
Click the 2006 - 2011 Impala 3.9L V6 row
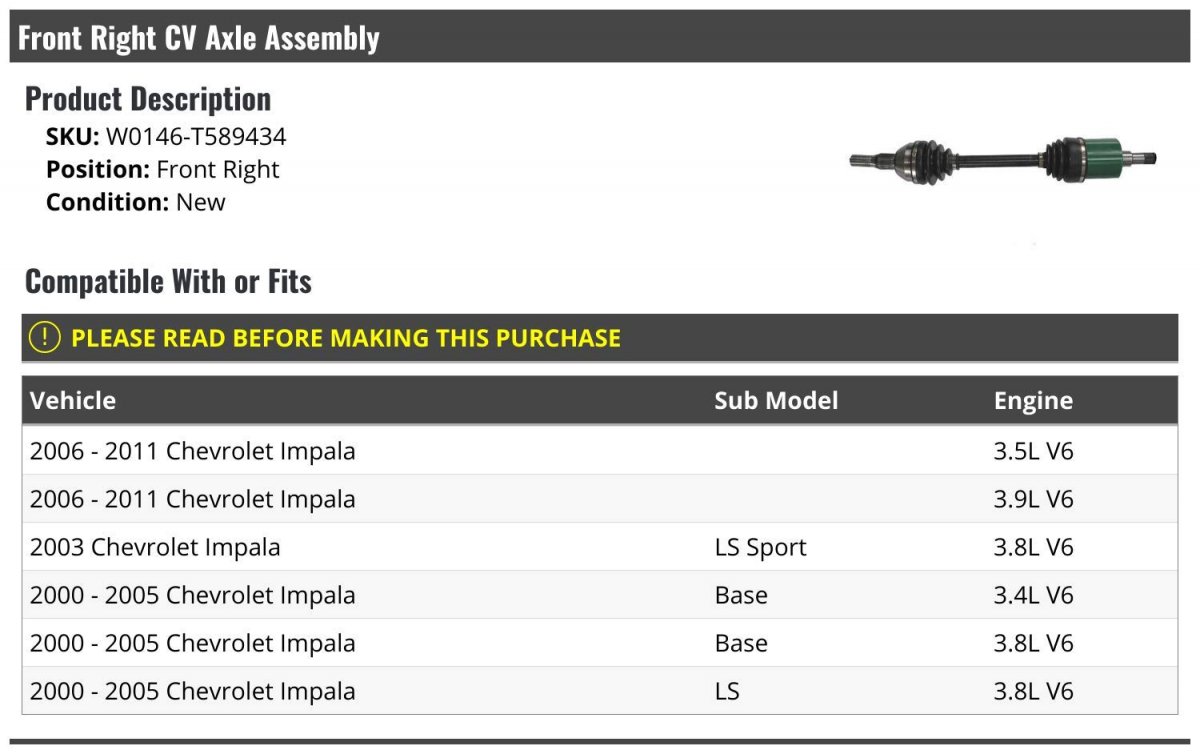point(600,499)
